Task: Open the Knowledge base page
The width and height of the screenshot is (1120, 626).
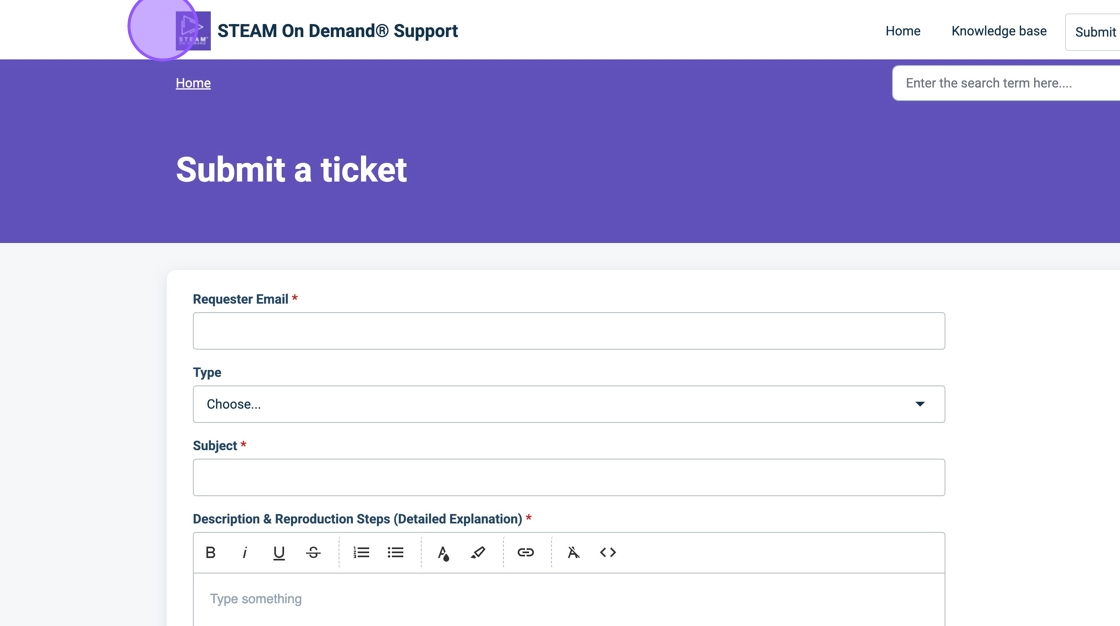Action: [x=998, y=31]
